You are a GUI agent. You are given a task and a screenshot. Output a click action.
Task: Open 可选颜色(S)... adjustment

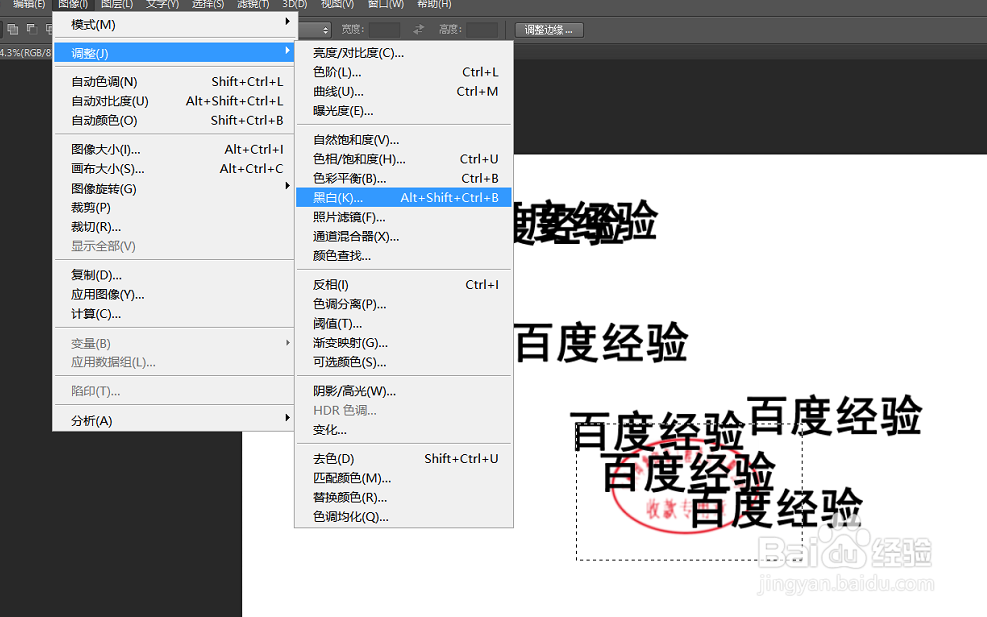click(403, 362)
